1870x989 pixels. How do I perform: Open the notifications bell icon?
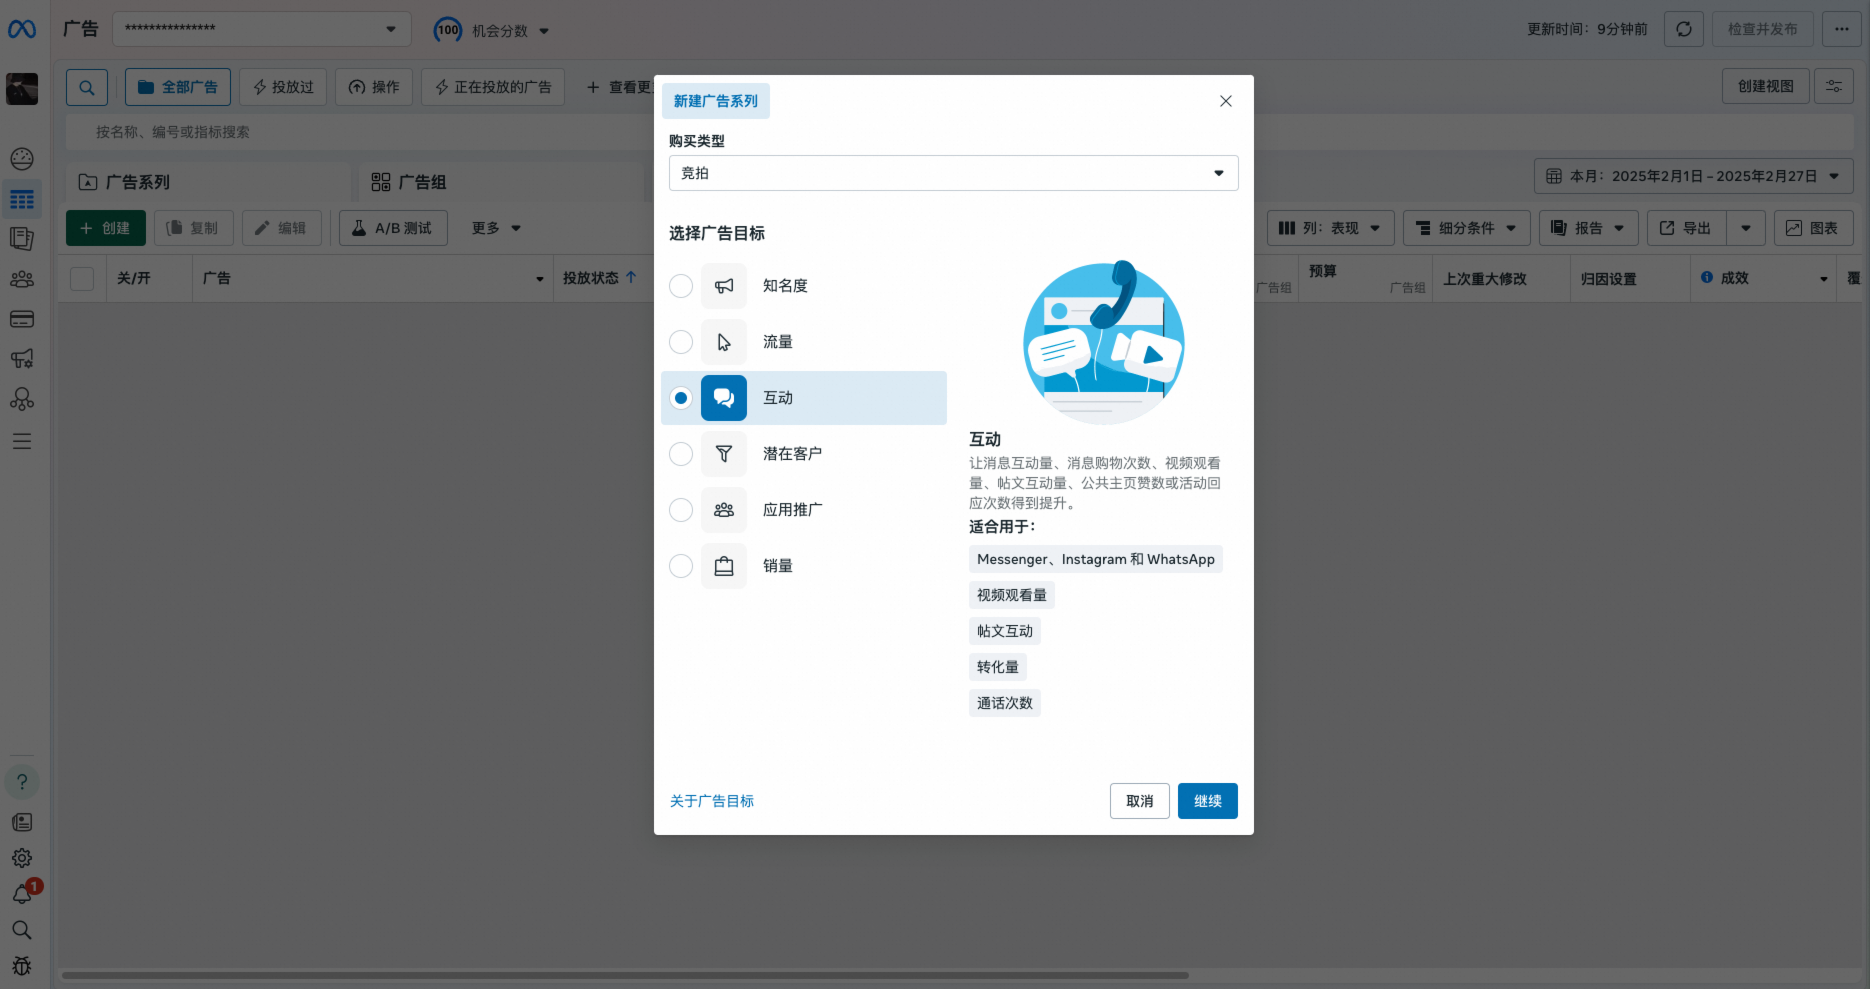(x=22, y=894)
